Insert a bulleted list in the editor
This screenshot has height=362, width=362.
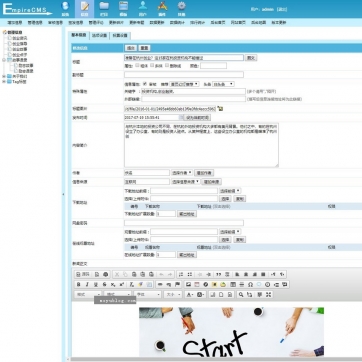tap(190, 274)
